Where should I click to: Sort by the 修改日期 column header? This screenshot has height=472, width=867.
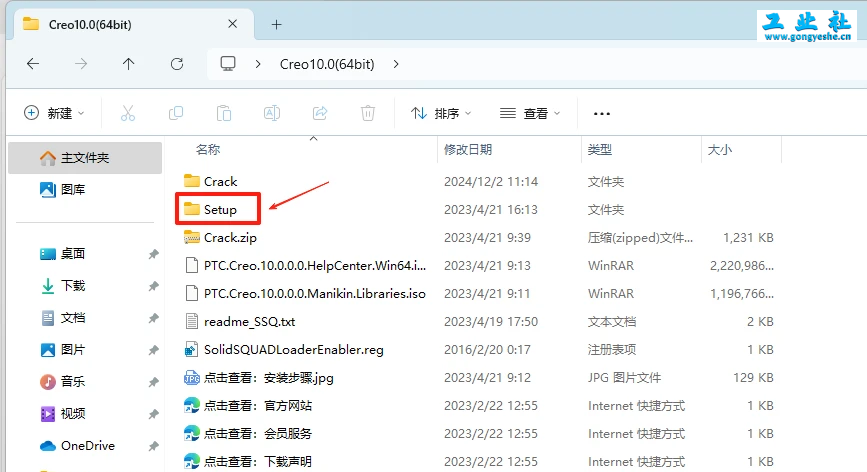point(468,149)
